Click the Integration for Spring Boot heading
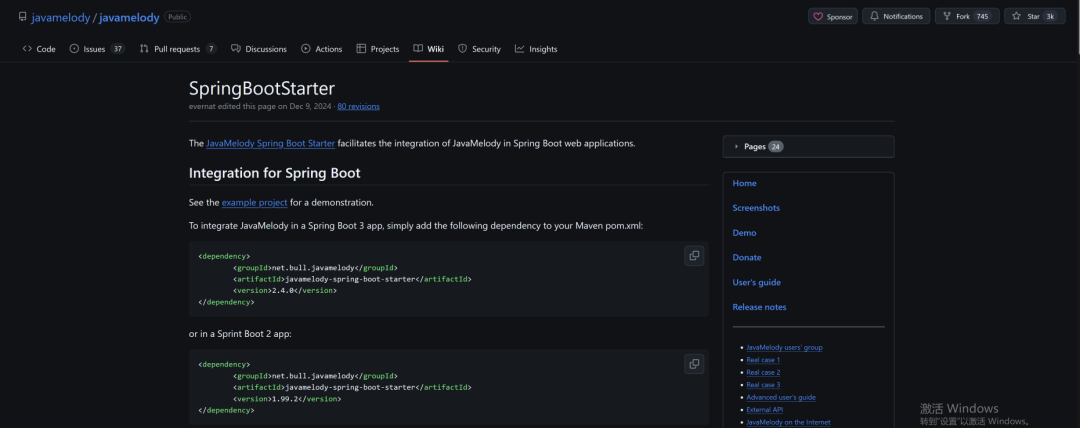This screenshot has width=1080, height=428. coord(274,173)
